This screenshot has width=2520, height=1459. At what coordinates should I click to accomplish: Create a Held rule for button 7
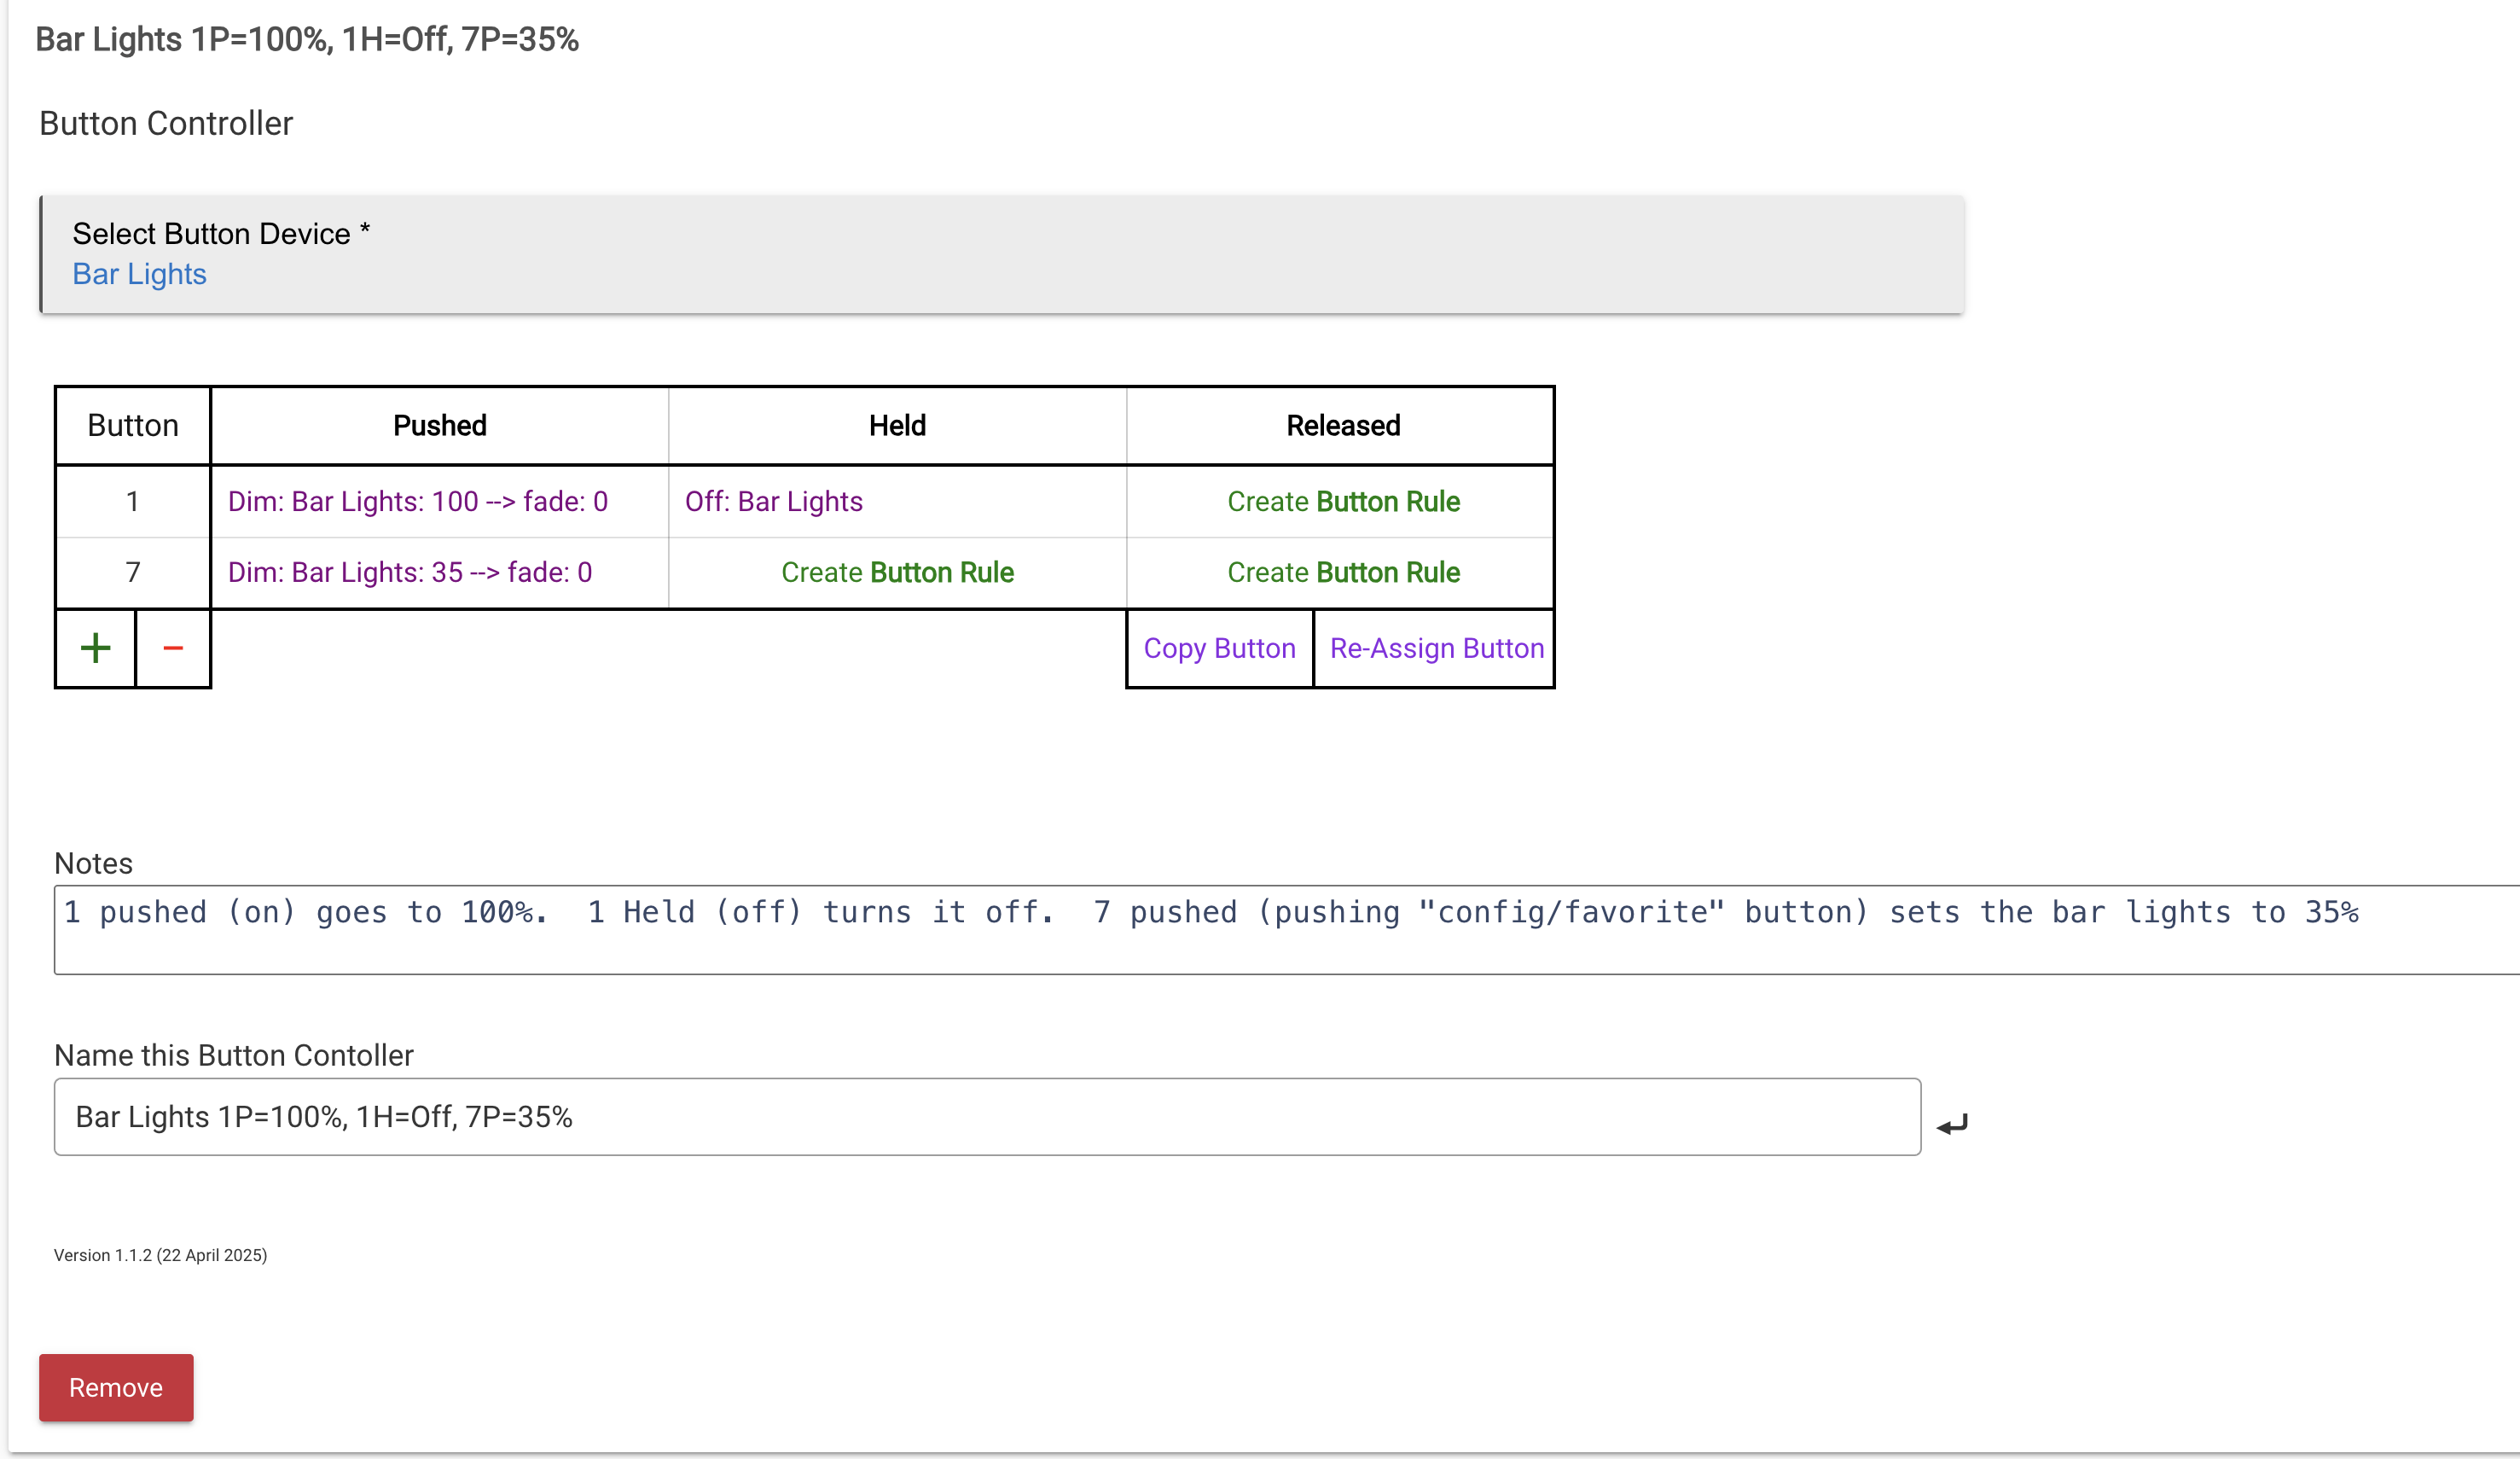897,572
